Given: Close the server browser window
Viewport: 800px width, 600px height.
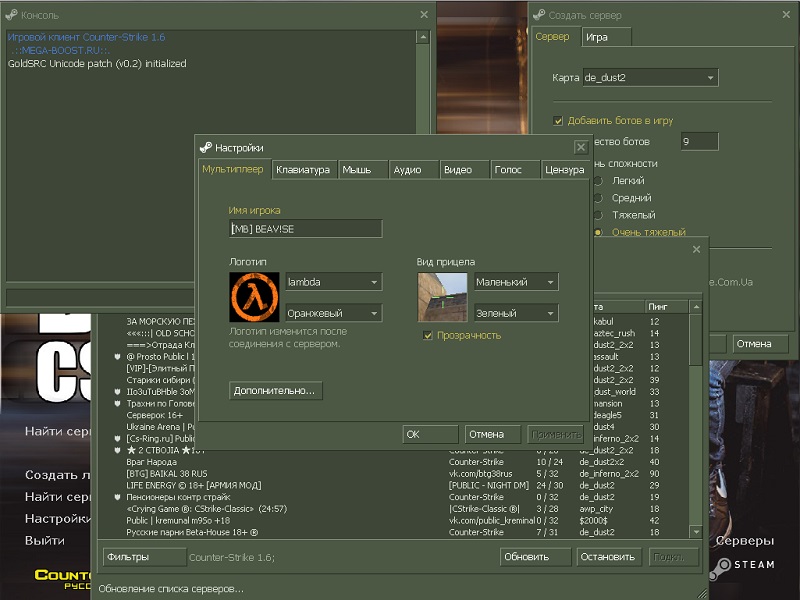Looking at the screenshot, I should (696, 249).
